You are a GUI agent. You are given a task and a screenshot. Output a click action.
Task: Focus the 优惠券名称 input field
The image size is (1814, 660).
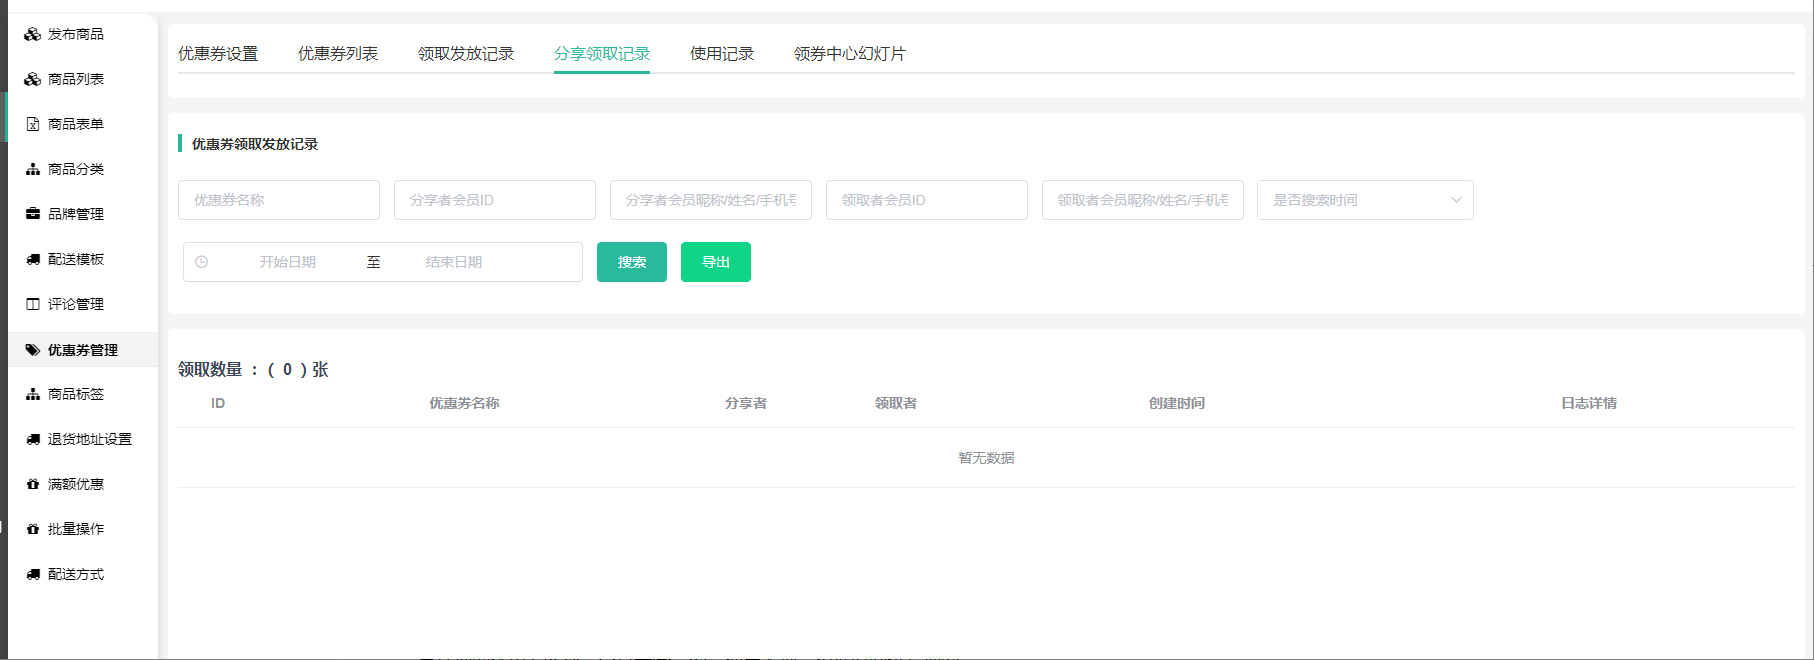(x=279, y=200)
